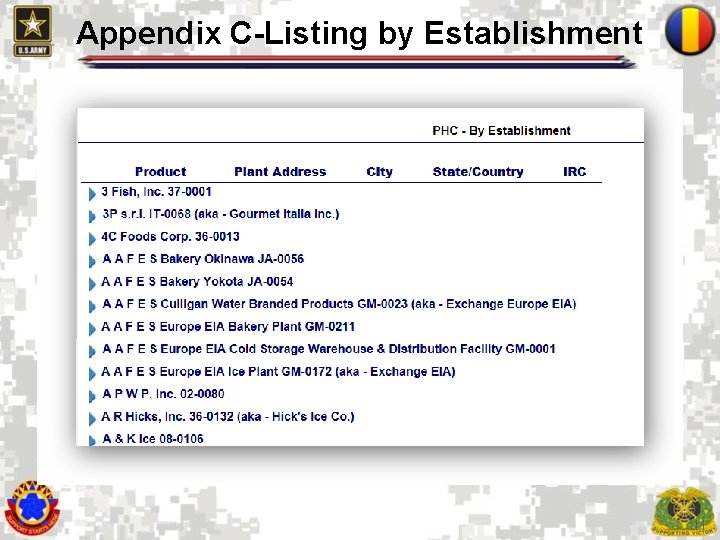Click the blue-yellow-red circular emblem
Viewport: 720px width, 540px height.
(x=690, y=30)
